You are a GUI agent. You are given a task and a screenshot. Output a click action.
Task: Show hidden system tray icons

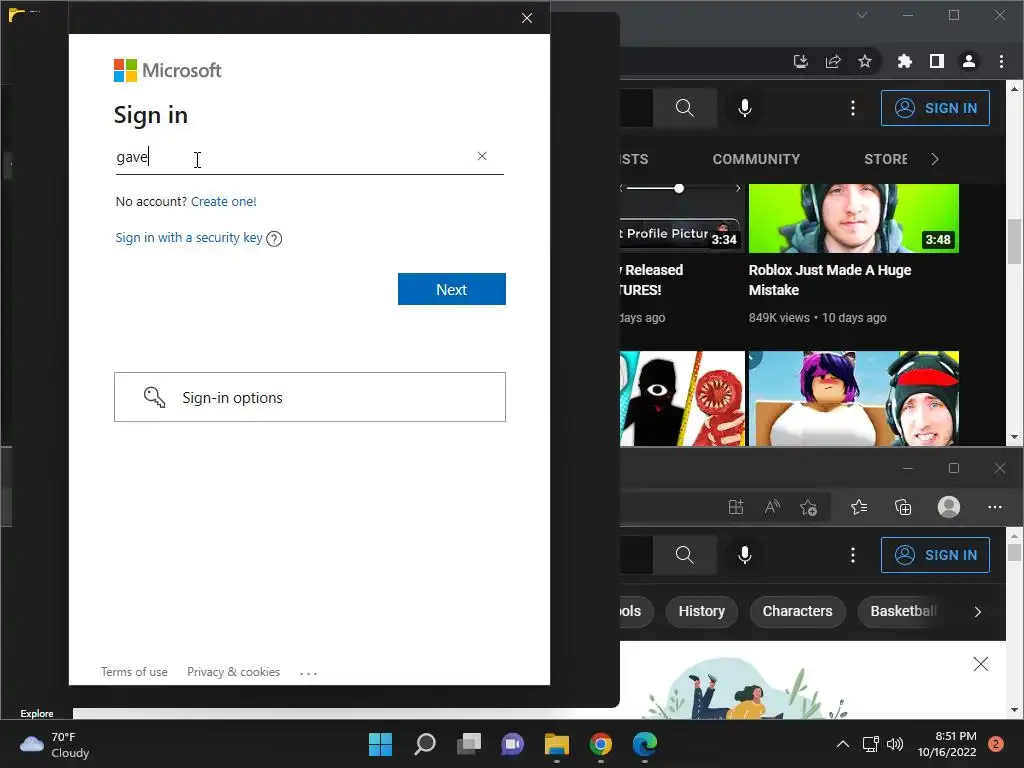pyautogui.click(x=843, y=744)
